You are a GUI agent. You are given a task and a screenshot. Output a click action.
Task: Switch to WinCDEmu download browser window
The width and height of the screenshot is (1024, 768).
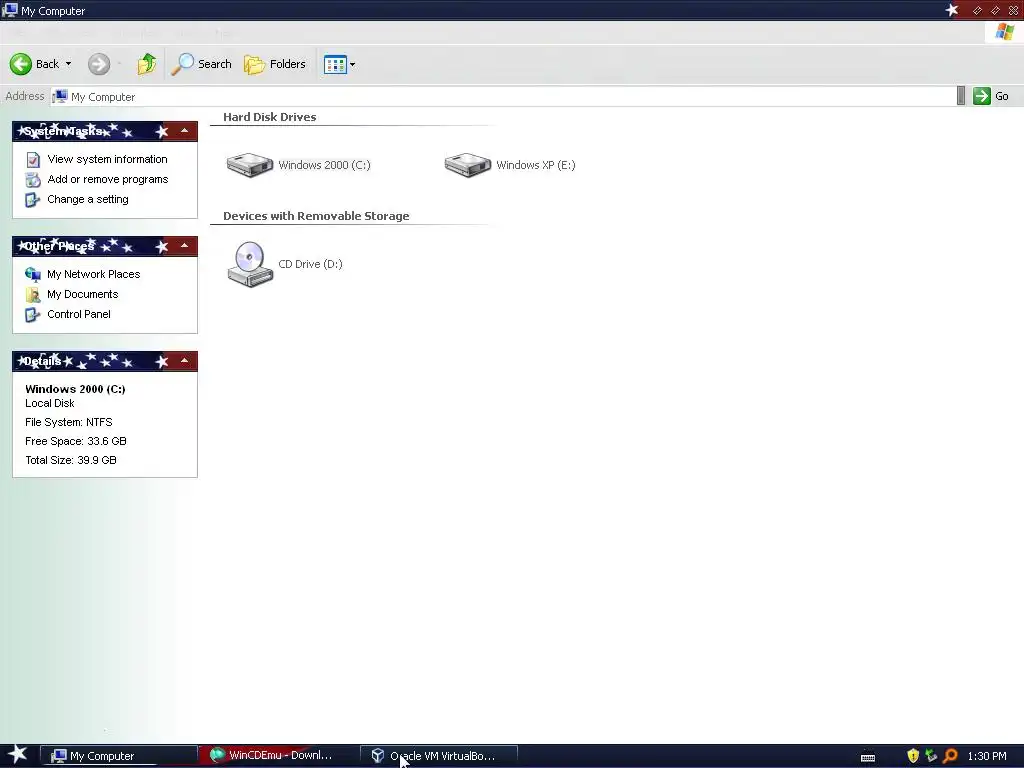(x=280, y=756)
